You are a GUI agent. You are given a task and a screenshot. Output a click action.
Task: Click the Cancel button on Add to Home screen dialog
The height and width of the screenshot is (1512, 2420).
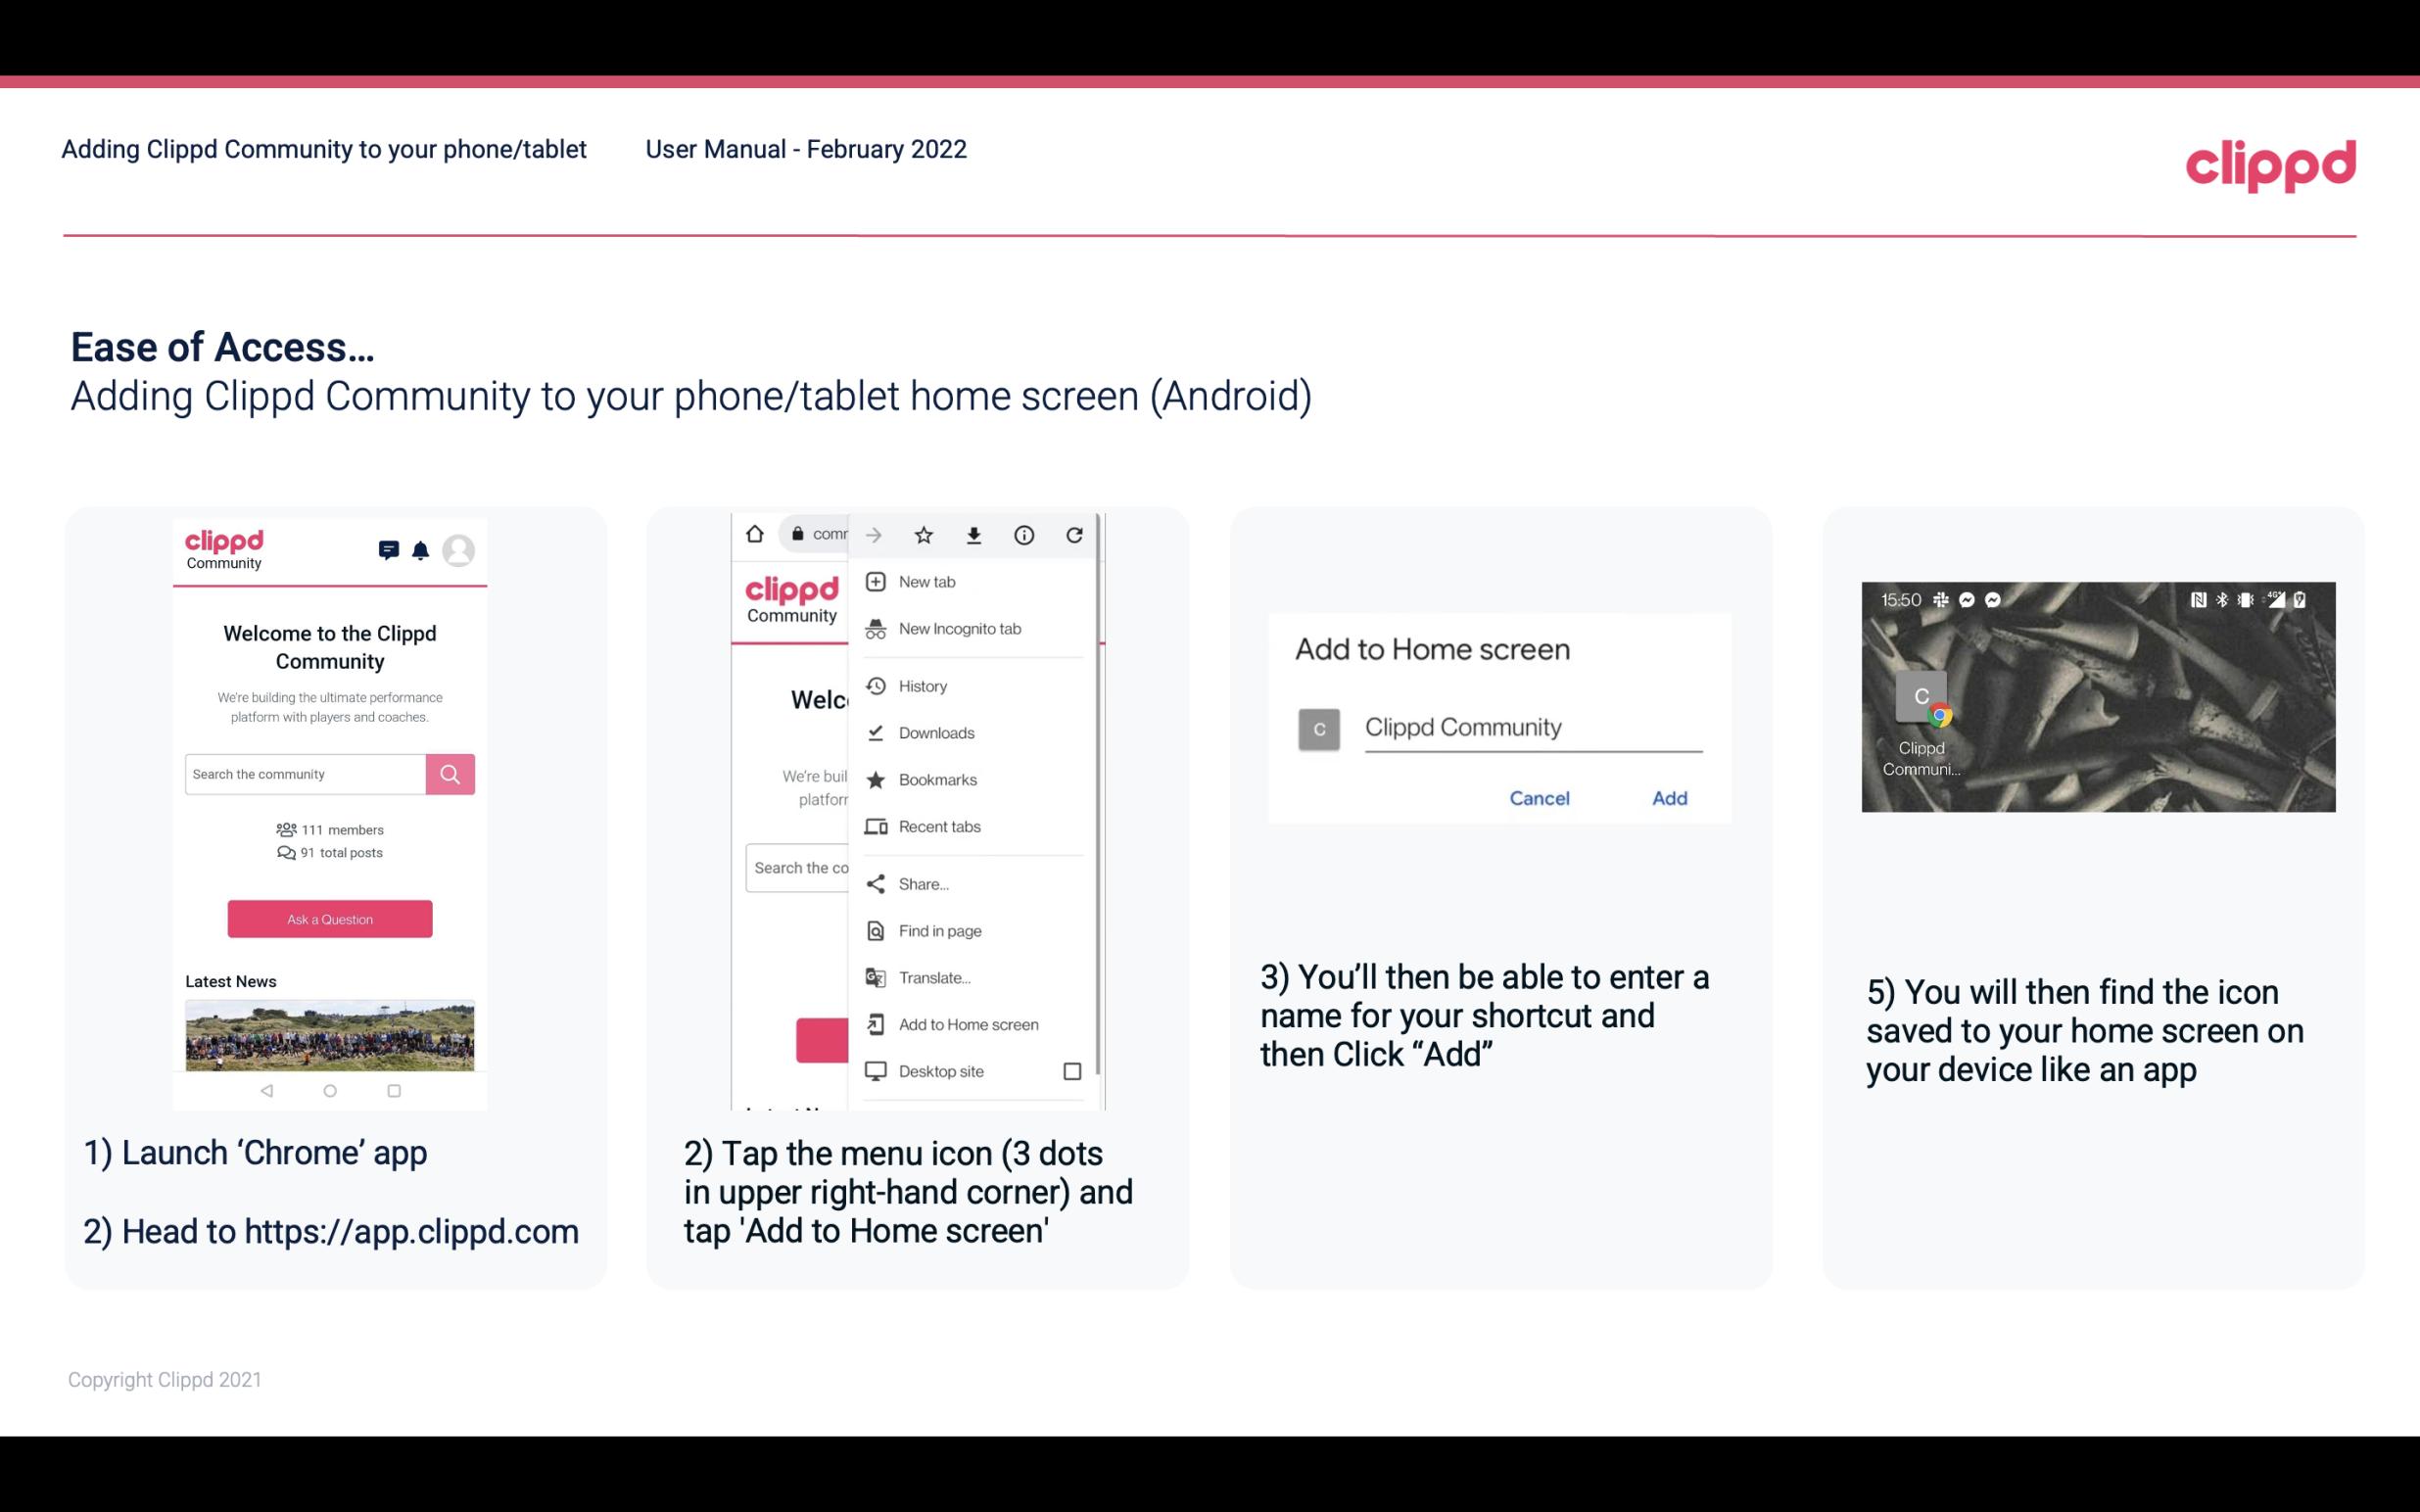[x=1539, y=798]
